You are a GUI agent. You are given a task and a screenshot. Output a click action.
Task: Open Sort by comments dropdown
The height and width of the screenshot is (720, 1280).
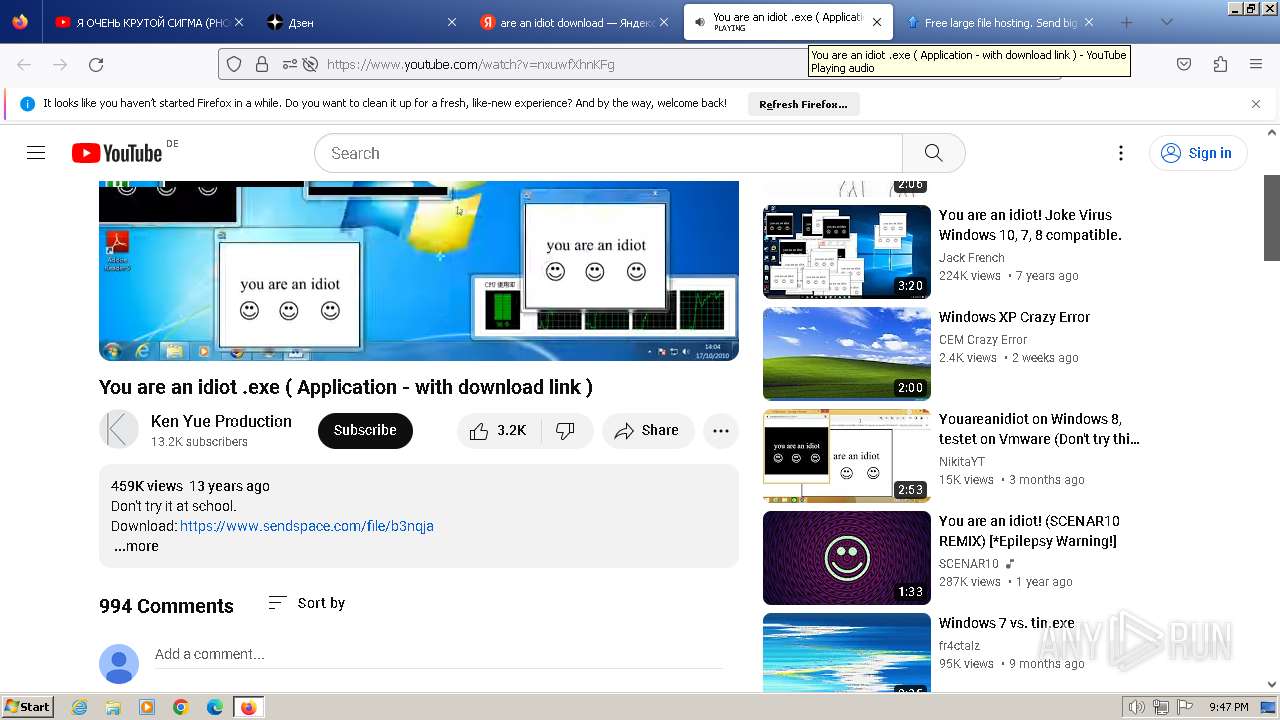coord(307,603)
